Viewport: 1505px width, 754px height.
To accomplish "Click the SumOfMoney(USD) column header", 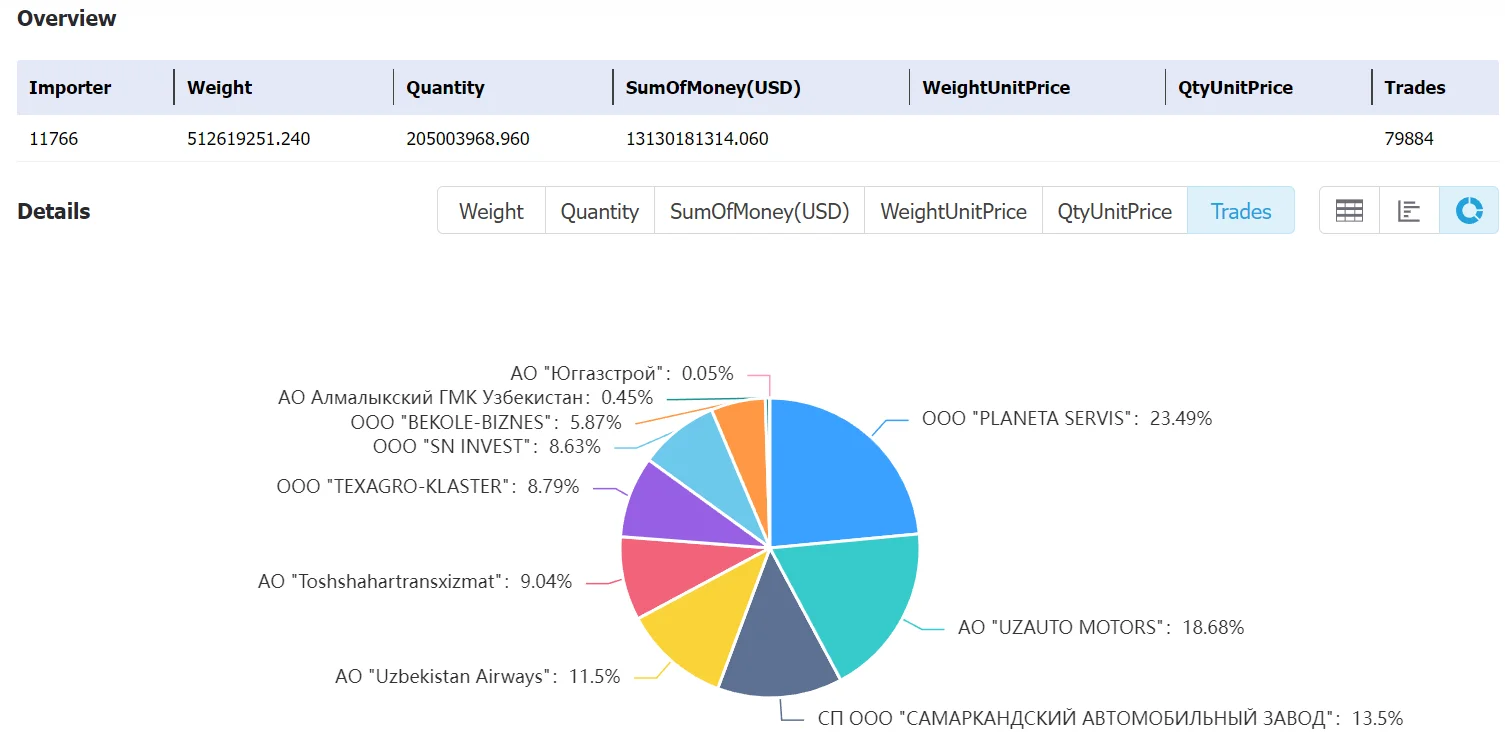I will pyautogui.click(x=713, y=87).
